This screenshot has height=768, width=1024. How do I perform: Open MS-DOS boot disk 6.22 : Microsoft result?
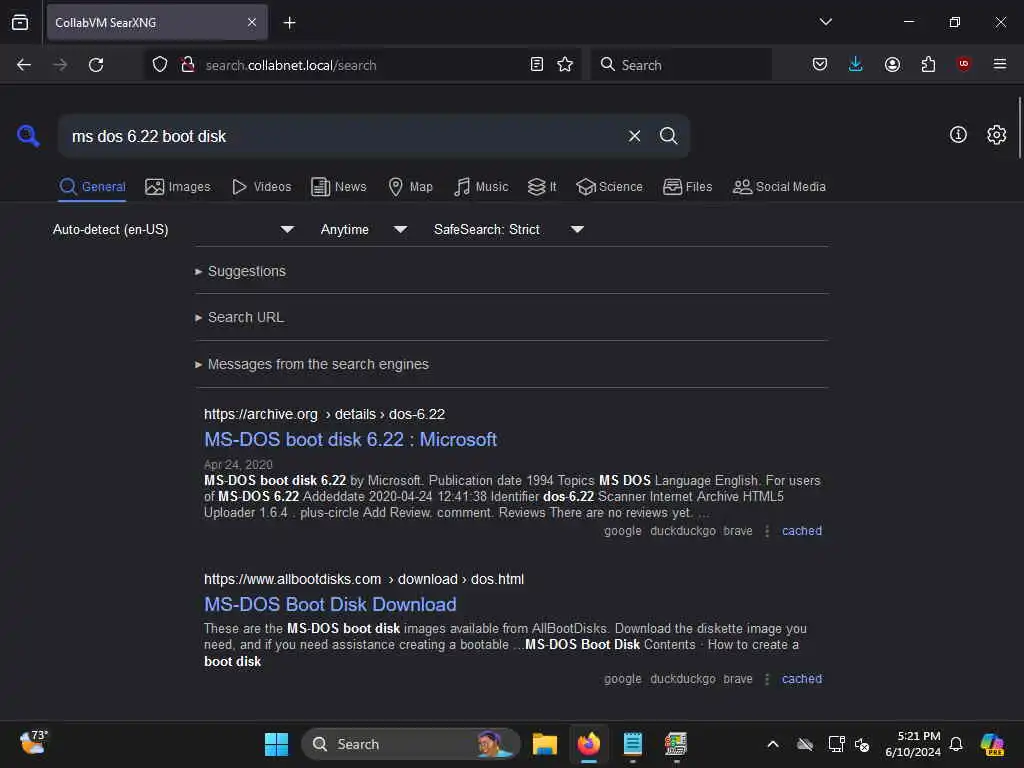[x=350, y=440]
